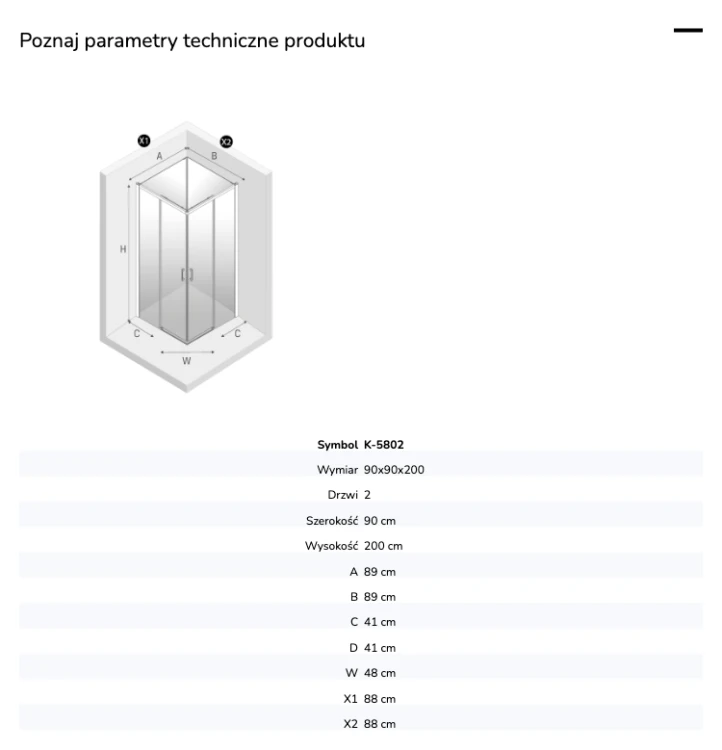Select the Symbol K-5802 value
Screen dimensions: 722x750
click(384, 444)
